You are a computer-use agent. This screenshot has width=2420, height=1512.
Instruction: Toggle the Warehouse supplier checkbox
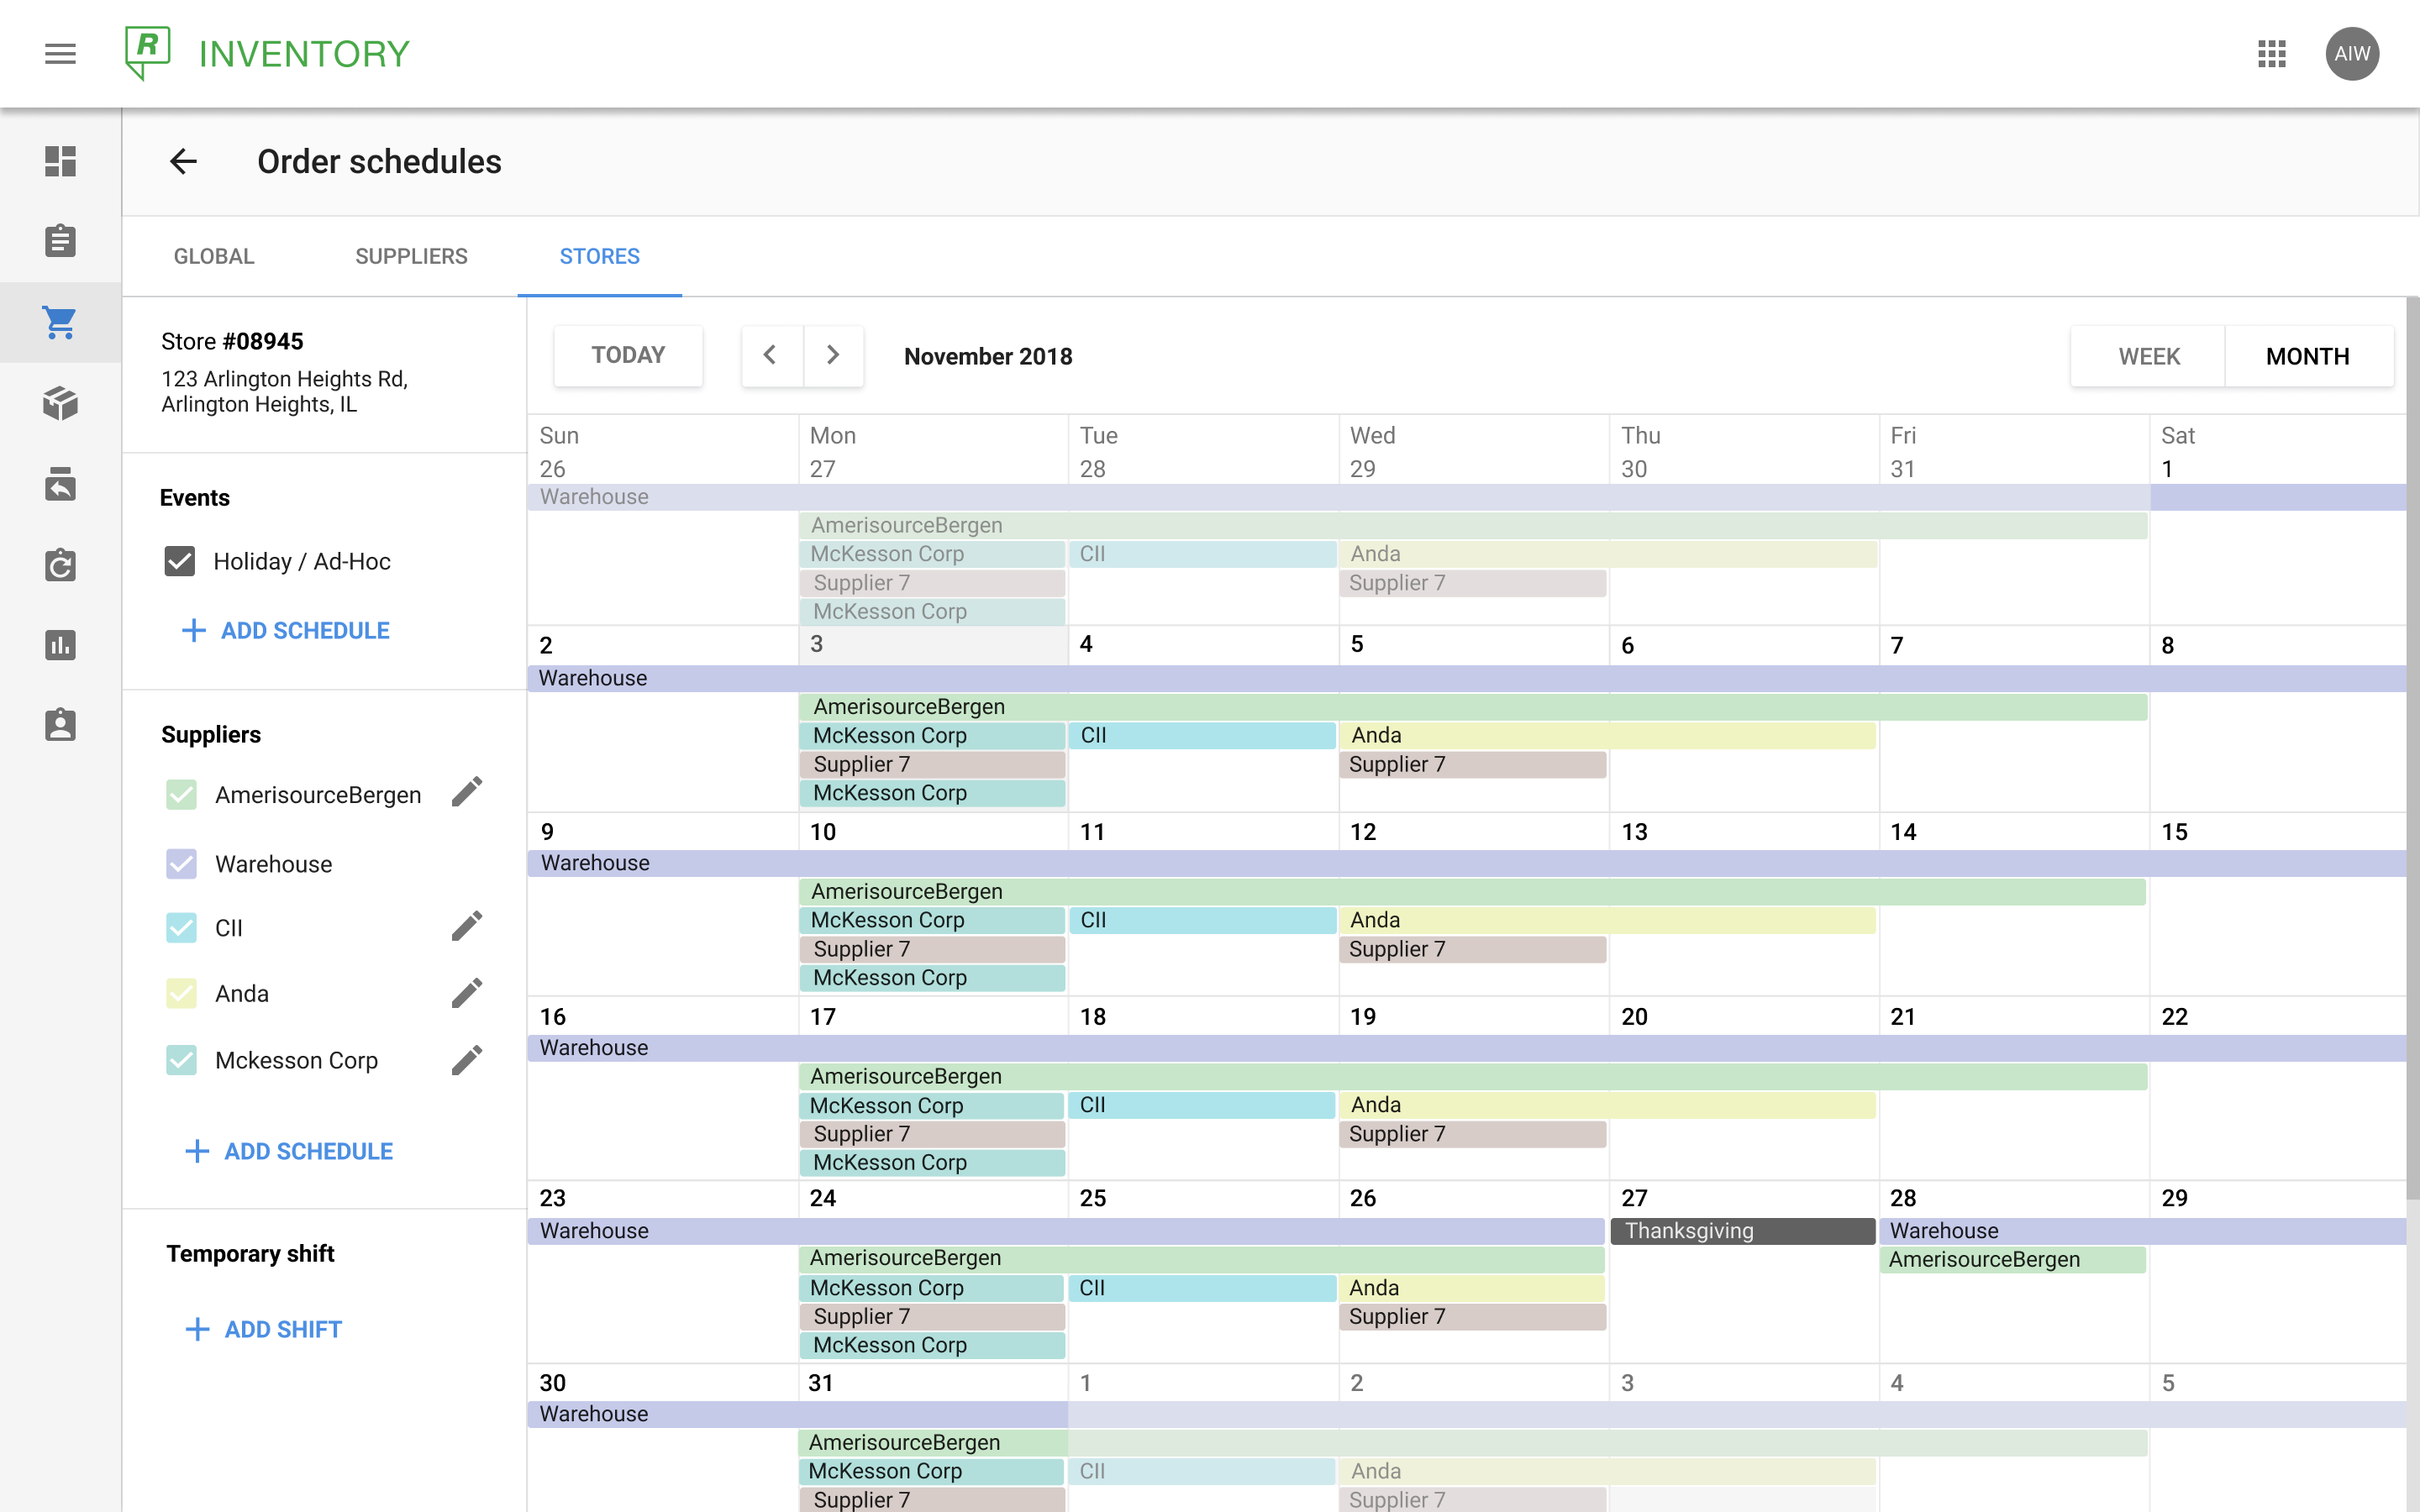tap(181, 864)
